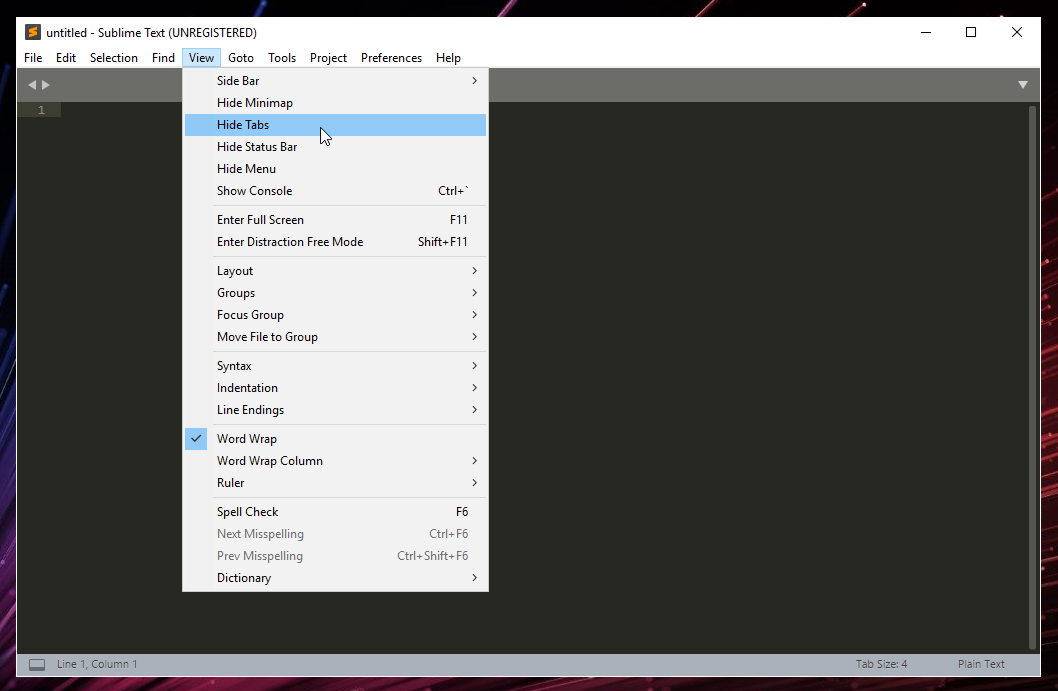Open the File menu
The width and height of the screenshot is (1058, 691).
click(33, 58)
